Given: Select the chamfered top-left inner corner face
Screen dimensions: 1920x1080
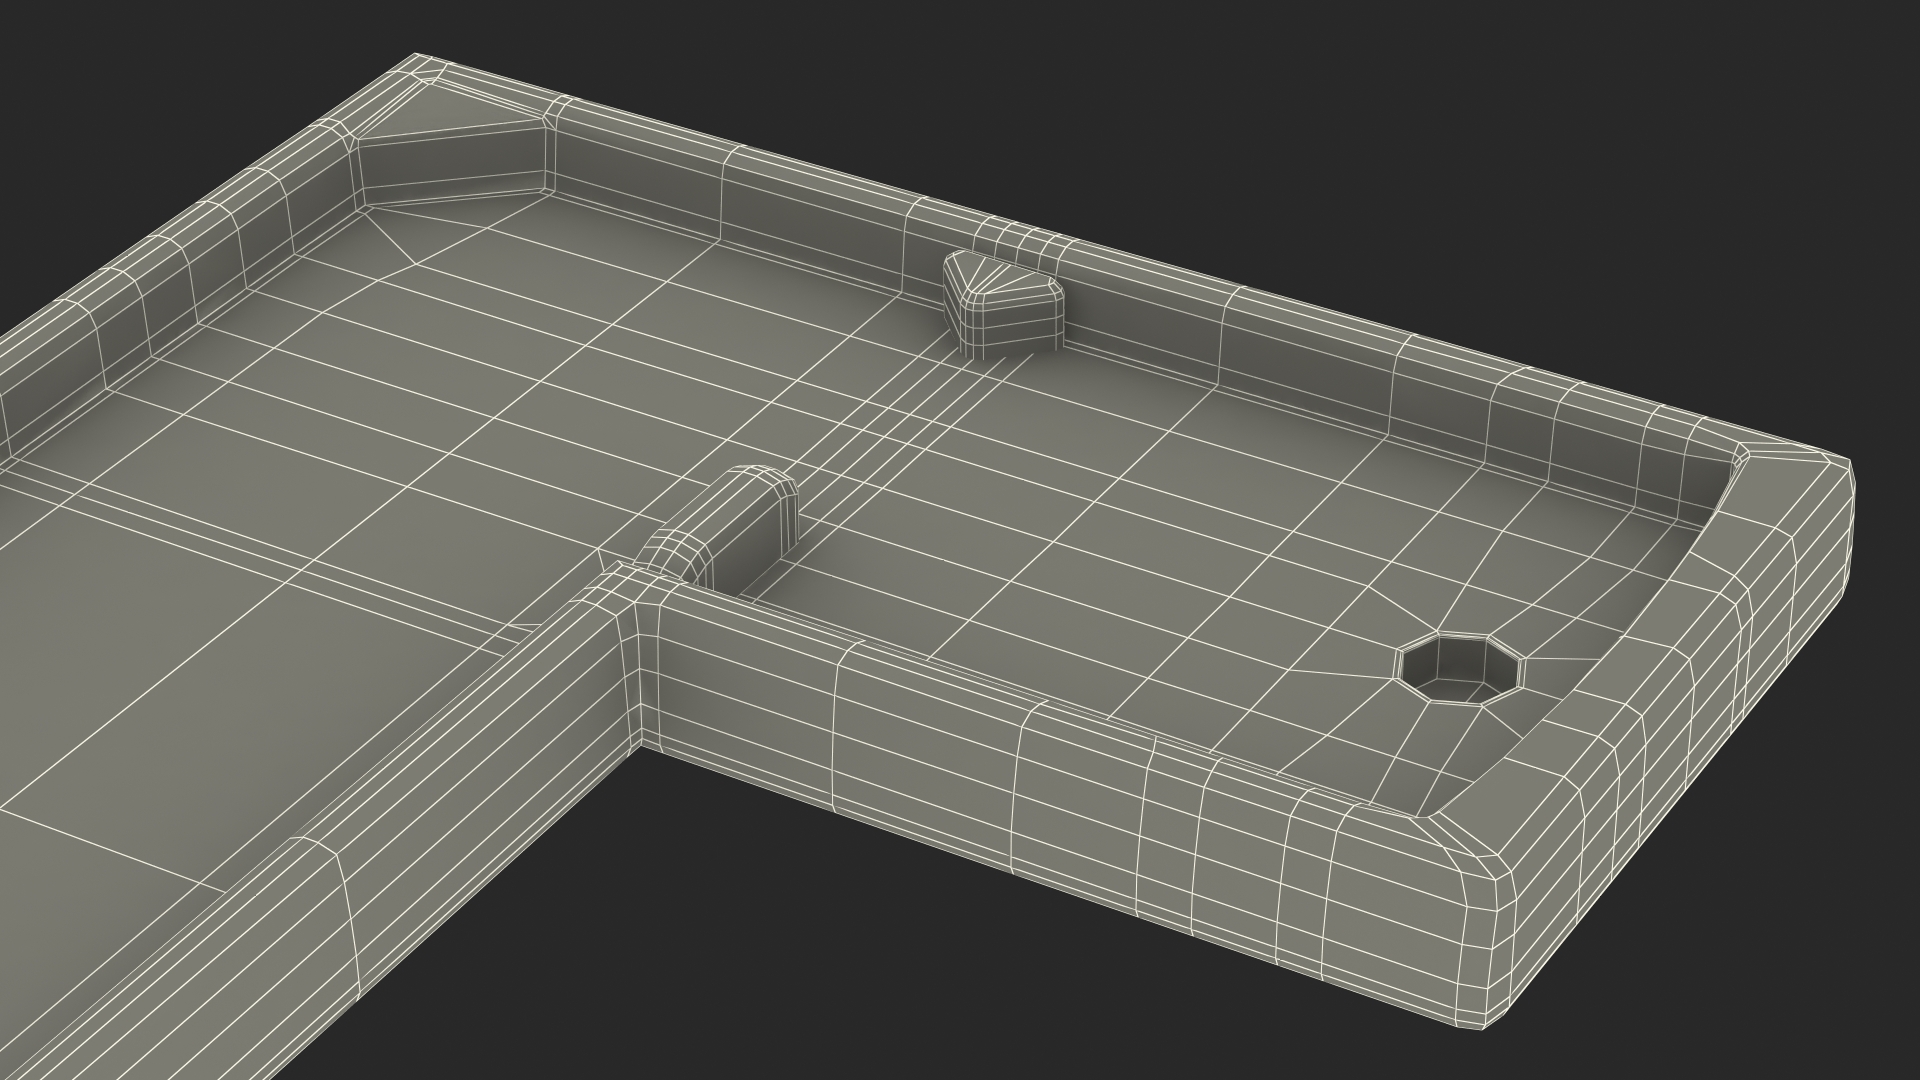Looking at the screenshot, I should (x=450, y=165).
